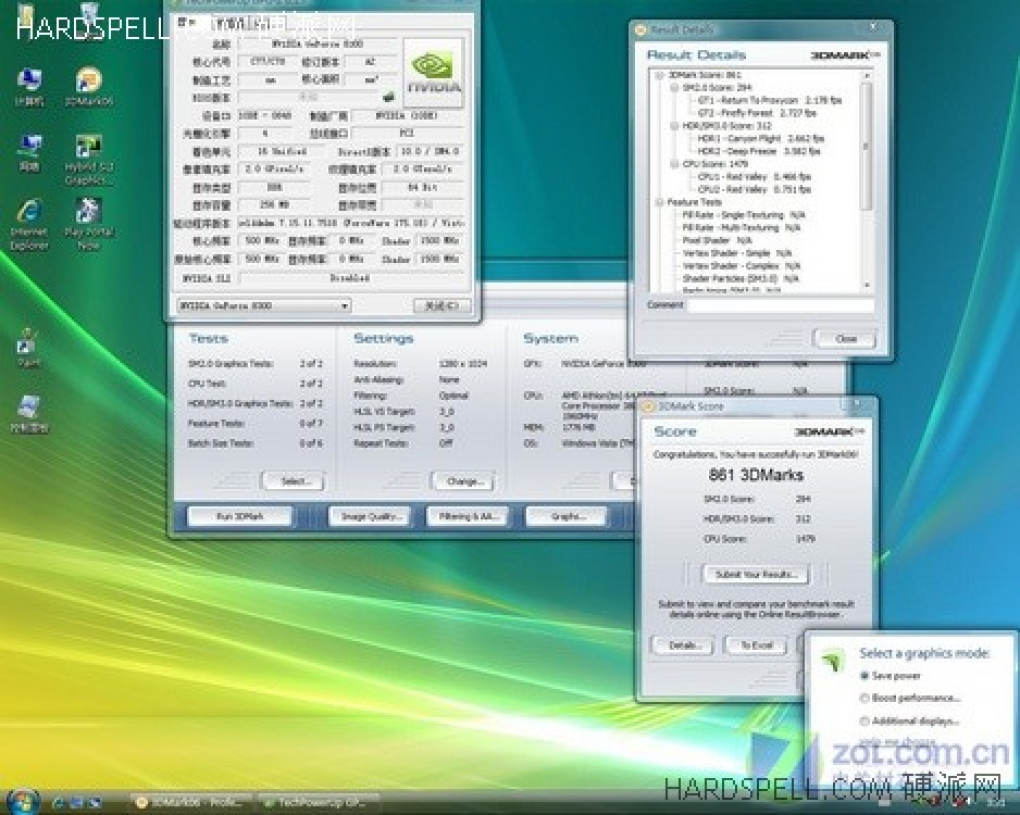Select the HDR2 - Deep Freeze row
Screen dimensions: 1020x815
758,151
